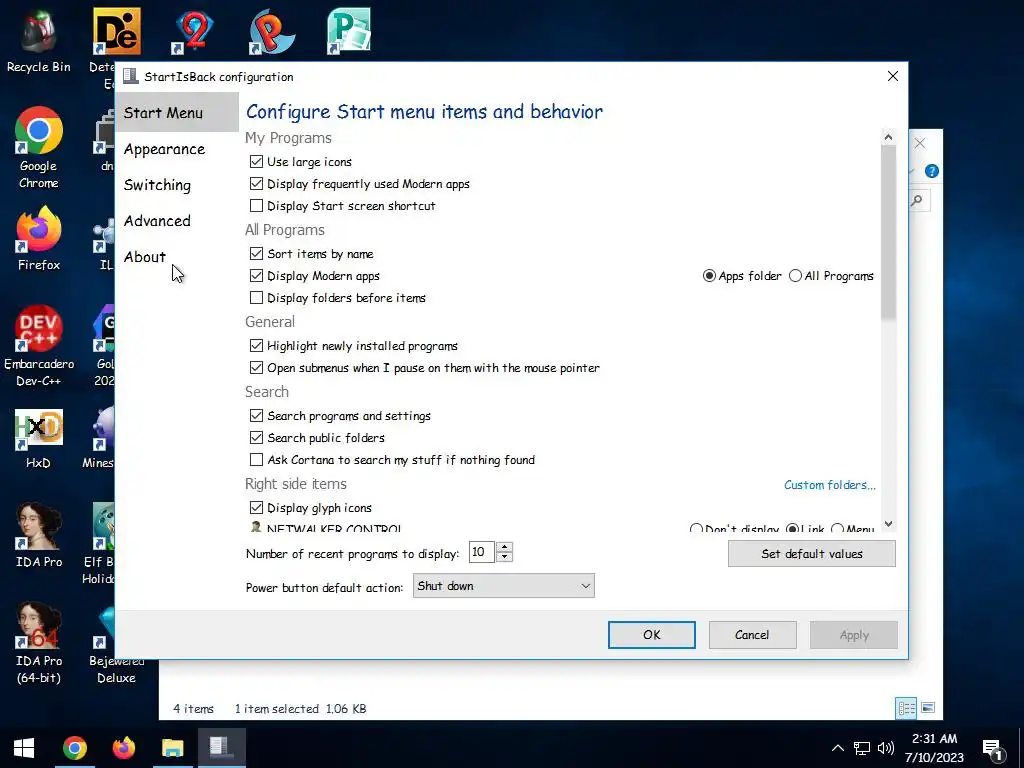The height and width of the screenshot is (768, 1024).
Task: Click the search magnifier in Explorer window
Action: point(917,200)
